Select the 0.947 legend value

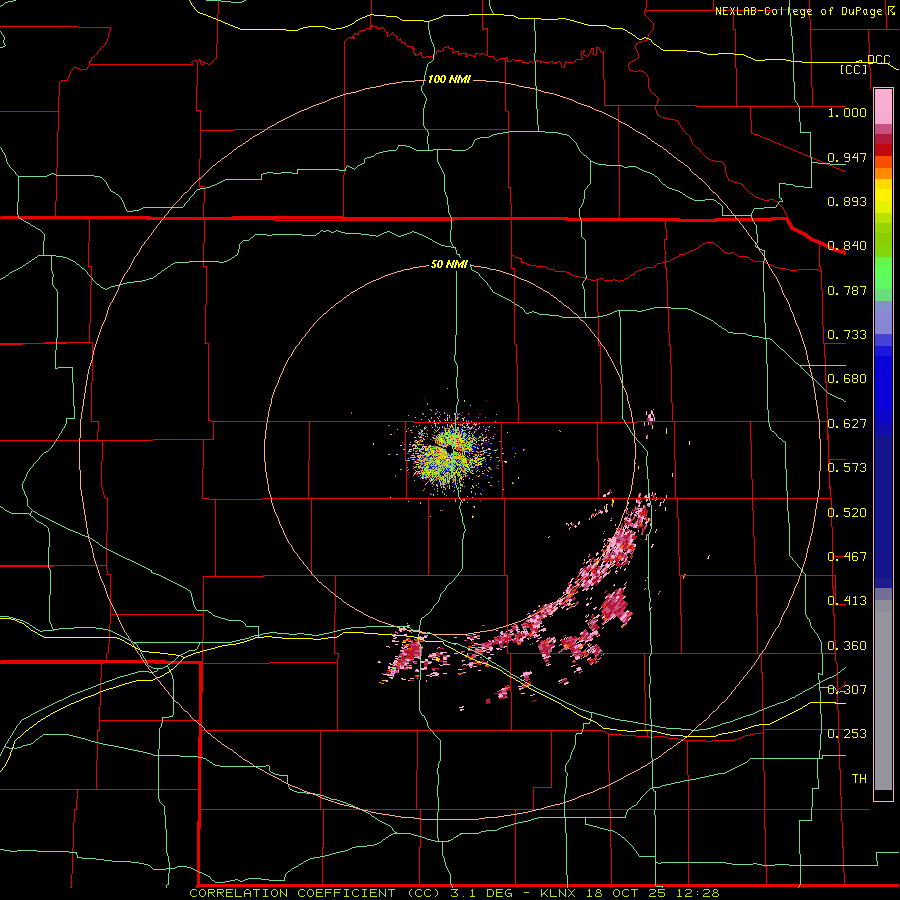point(847,157)
